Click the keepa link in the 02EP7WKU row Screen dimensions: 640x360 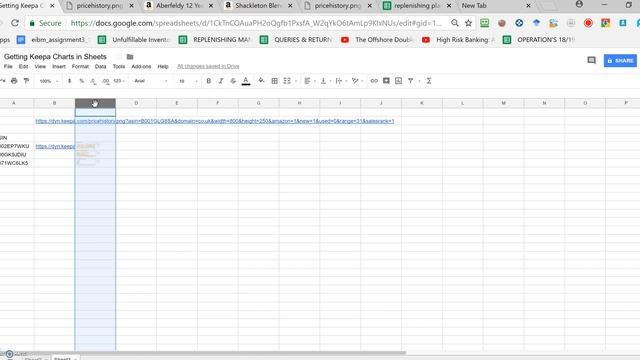[55, 146]
